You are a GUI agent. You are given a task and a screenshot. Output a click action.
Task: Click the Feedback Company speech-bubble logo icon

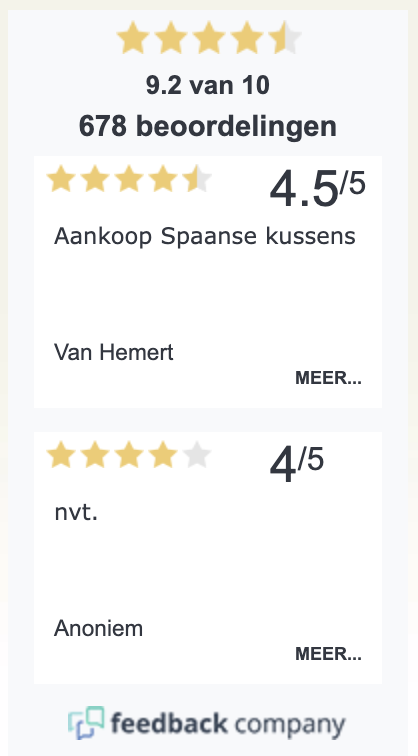[x=86, y=723]
